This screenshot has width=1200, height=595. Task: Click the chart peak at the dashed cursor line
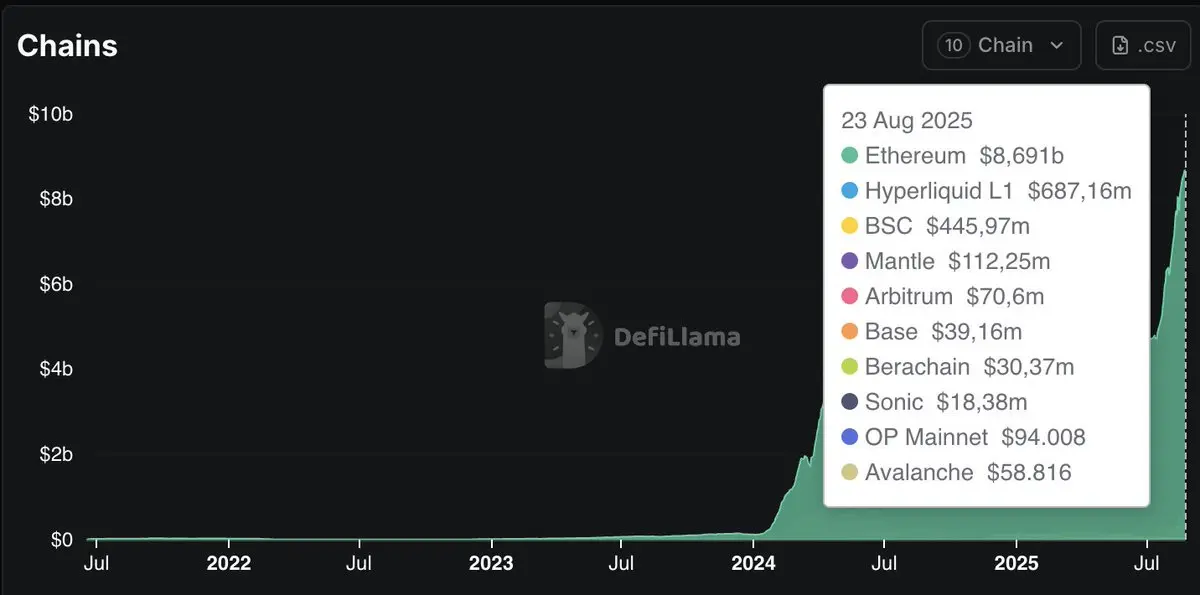[1185, 171]
